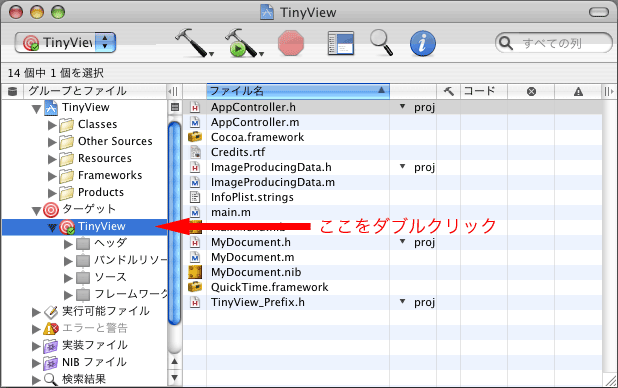Expand the ヘッダ build phase
Image resolution: width=618 pixels, height=388 pixels.
68,244
